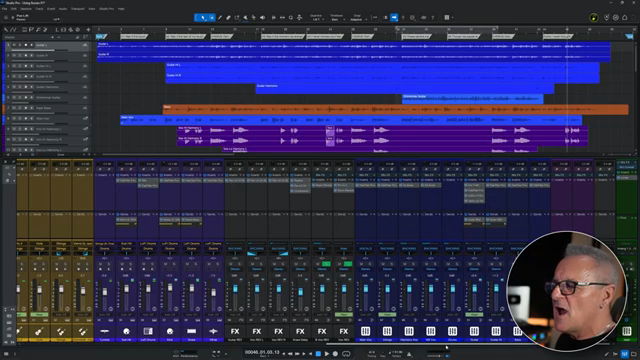640x360 pixels.
Task: Open the Timebase dropdown
Action: click(x=336, y=18)
